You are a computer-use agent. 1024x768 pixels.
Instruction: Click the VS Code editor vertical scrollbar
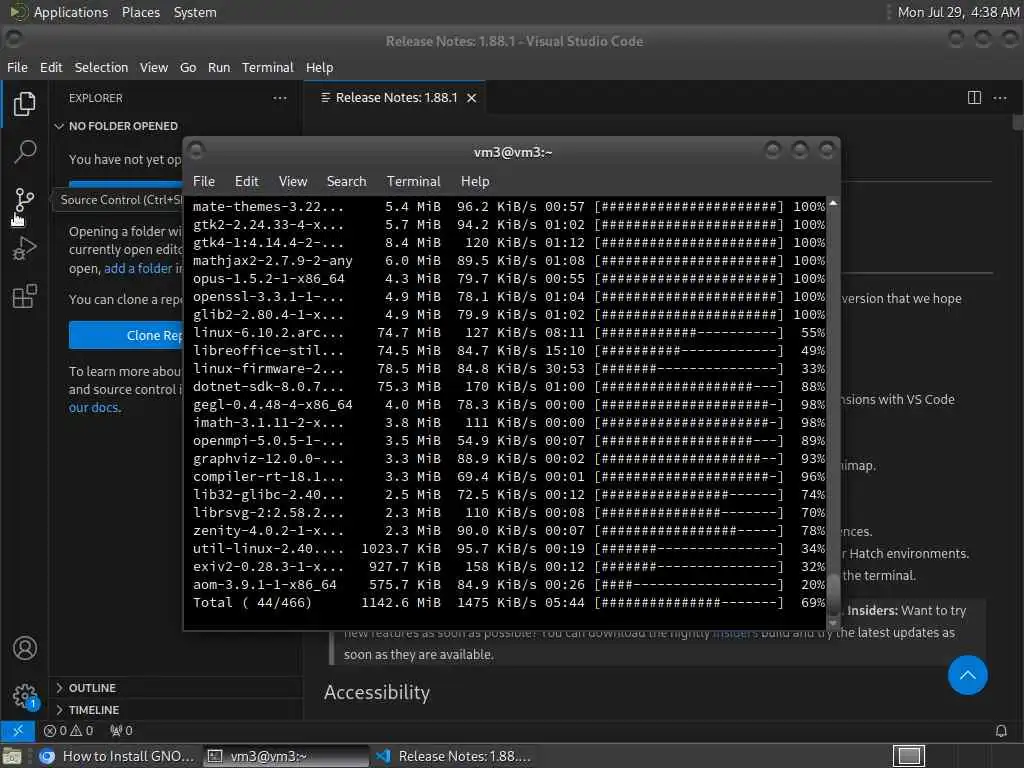click(1017, 121)
